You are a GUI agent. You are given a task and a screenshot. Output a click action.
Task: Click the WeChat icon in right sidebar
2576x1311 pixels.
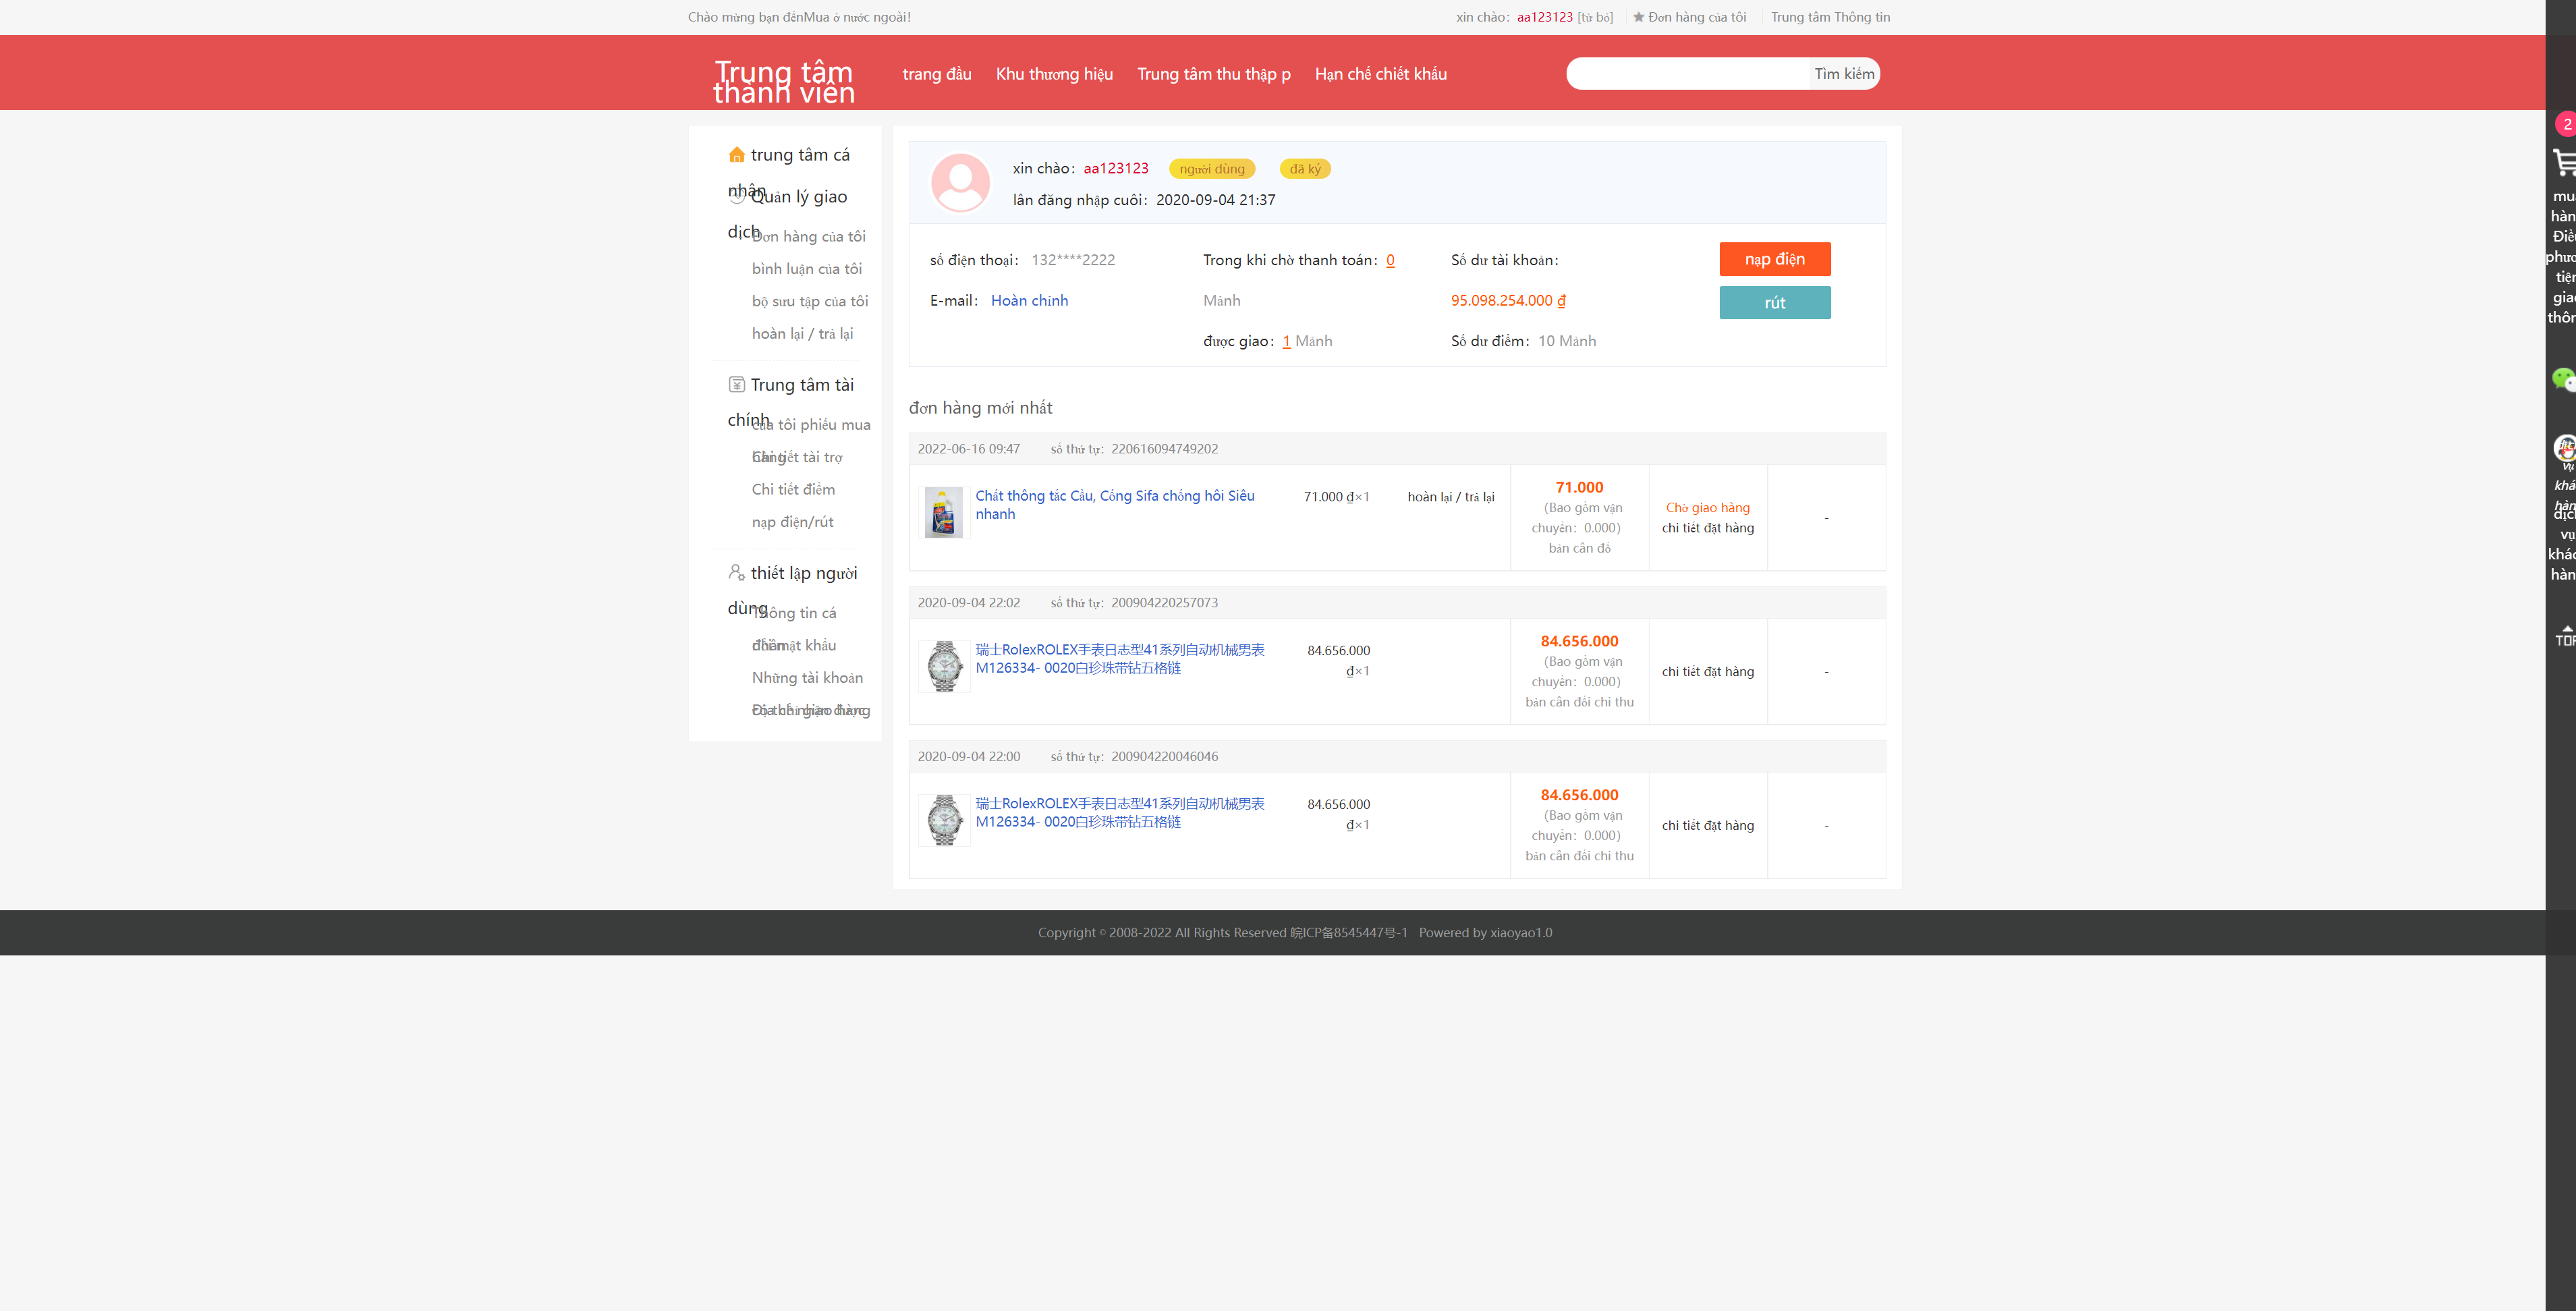(x=2563, y=379)
